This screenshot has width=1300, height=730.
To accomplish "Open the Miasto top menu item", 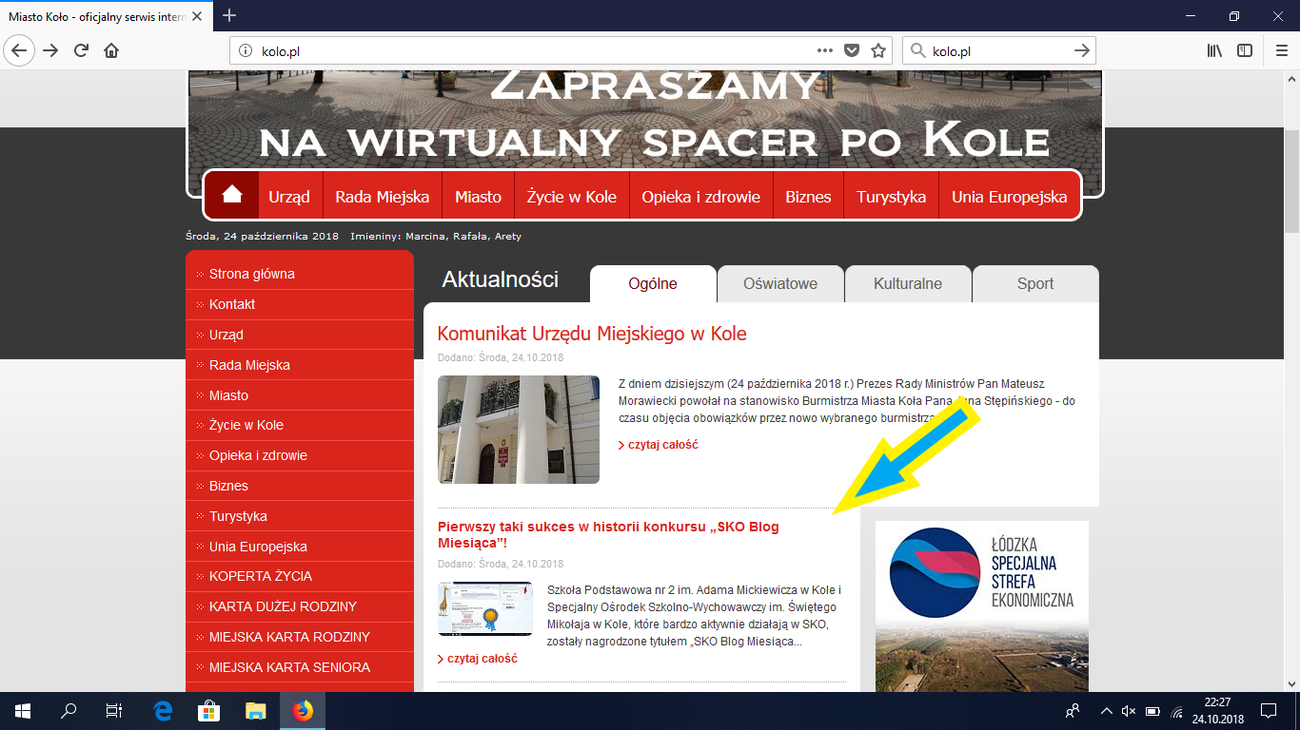I will [x=478, y=196].
